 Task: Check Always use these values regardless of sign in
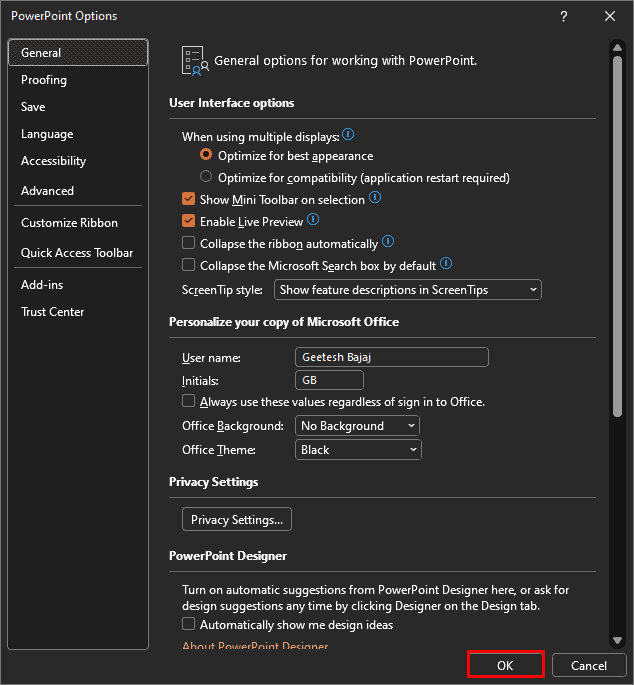pos(188,401)
